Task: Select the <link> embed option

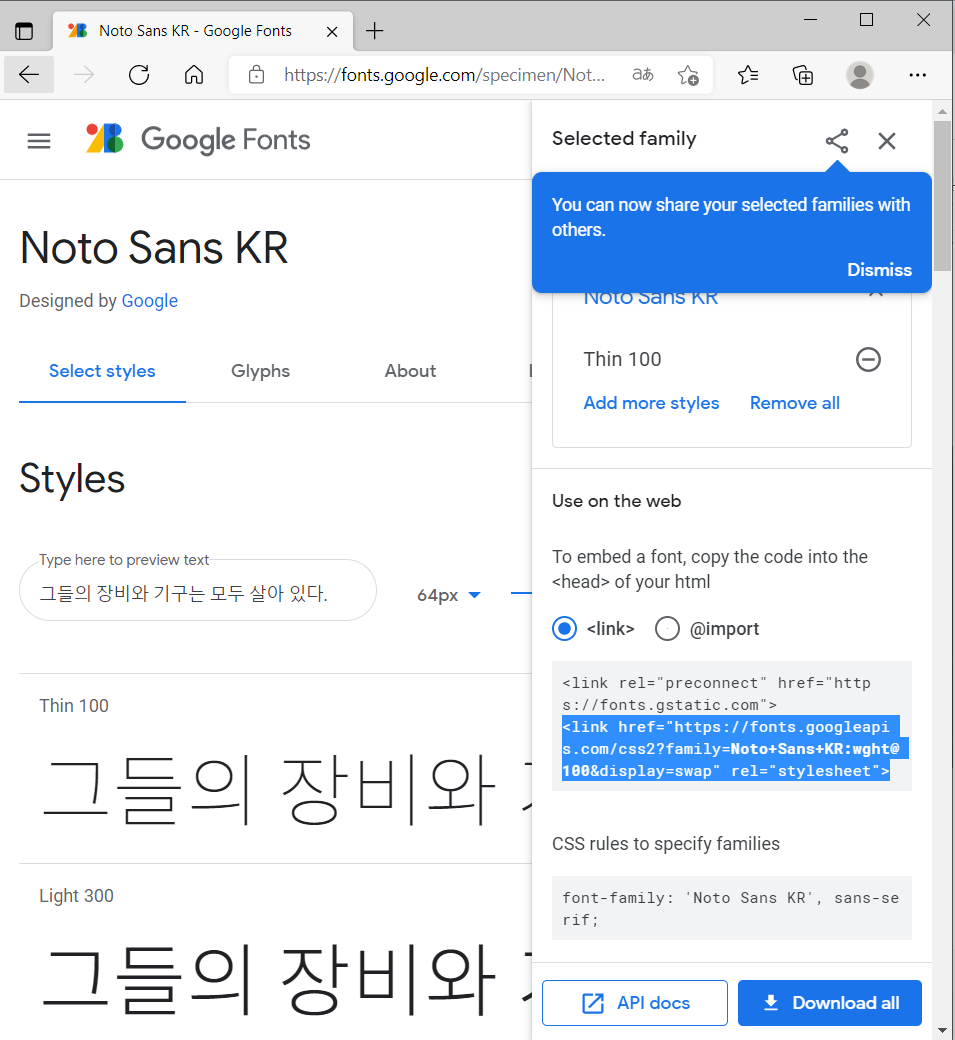Action: [564, 628]
